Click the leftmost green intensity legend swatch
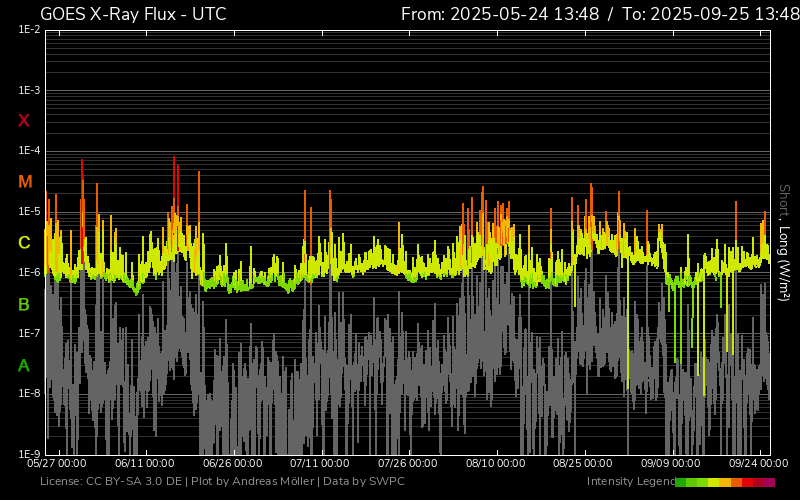 pos(681,482)
